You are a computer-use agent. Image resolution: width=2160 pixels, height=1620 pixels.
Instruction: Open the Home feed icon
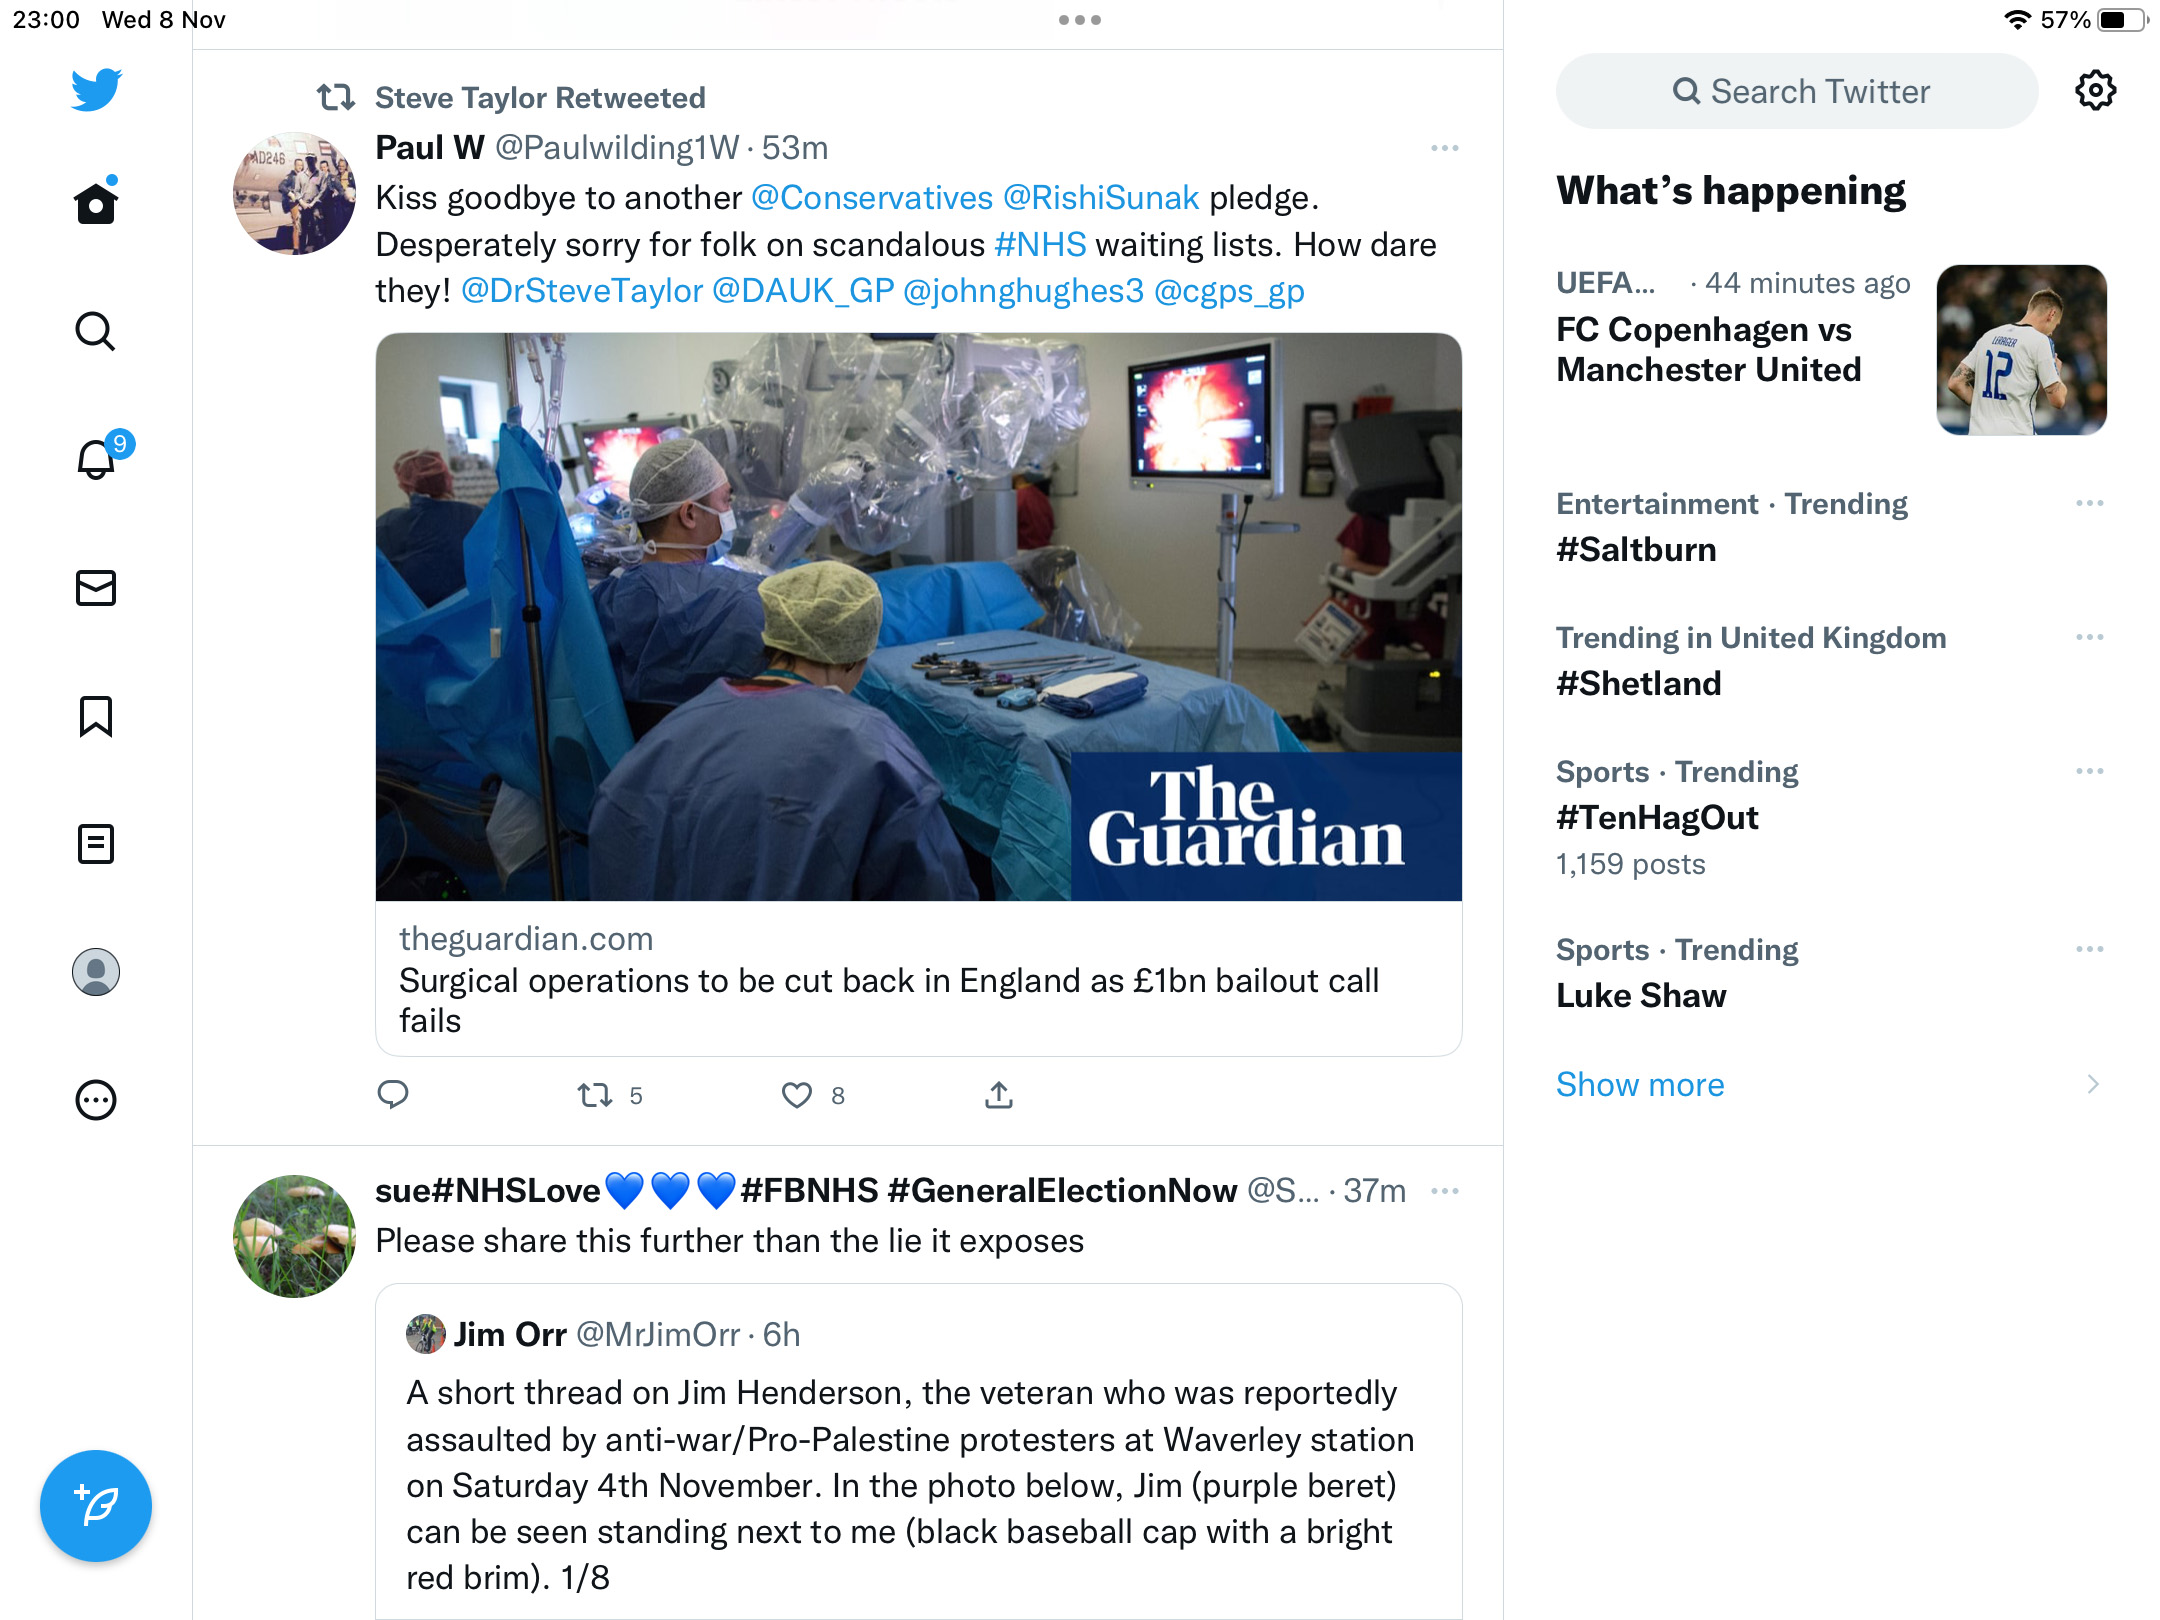96,203
